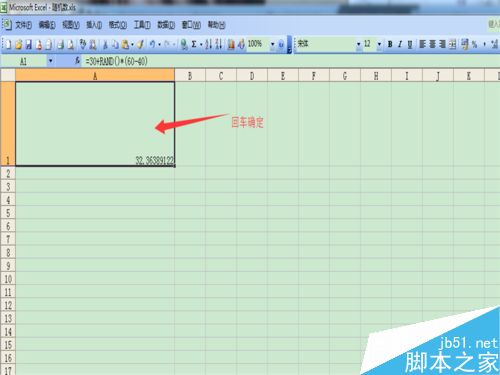500x375 pixels.
Task: Expand the Paste options dropdown arrow
Action: pos(132,45)
